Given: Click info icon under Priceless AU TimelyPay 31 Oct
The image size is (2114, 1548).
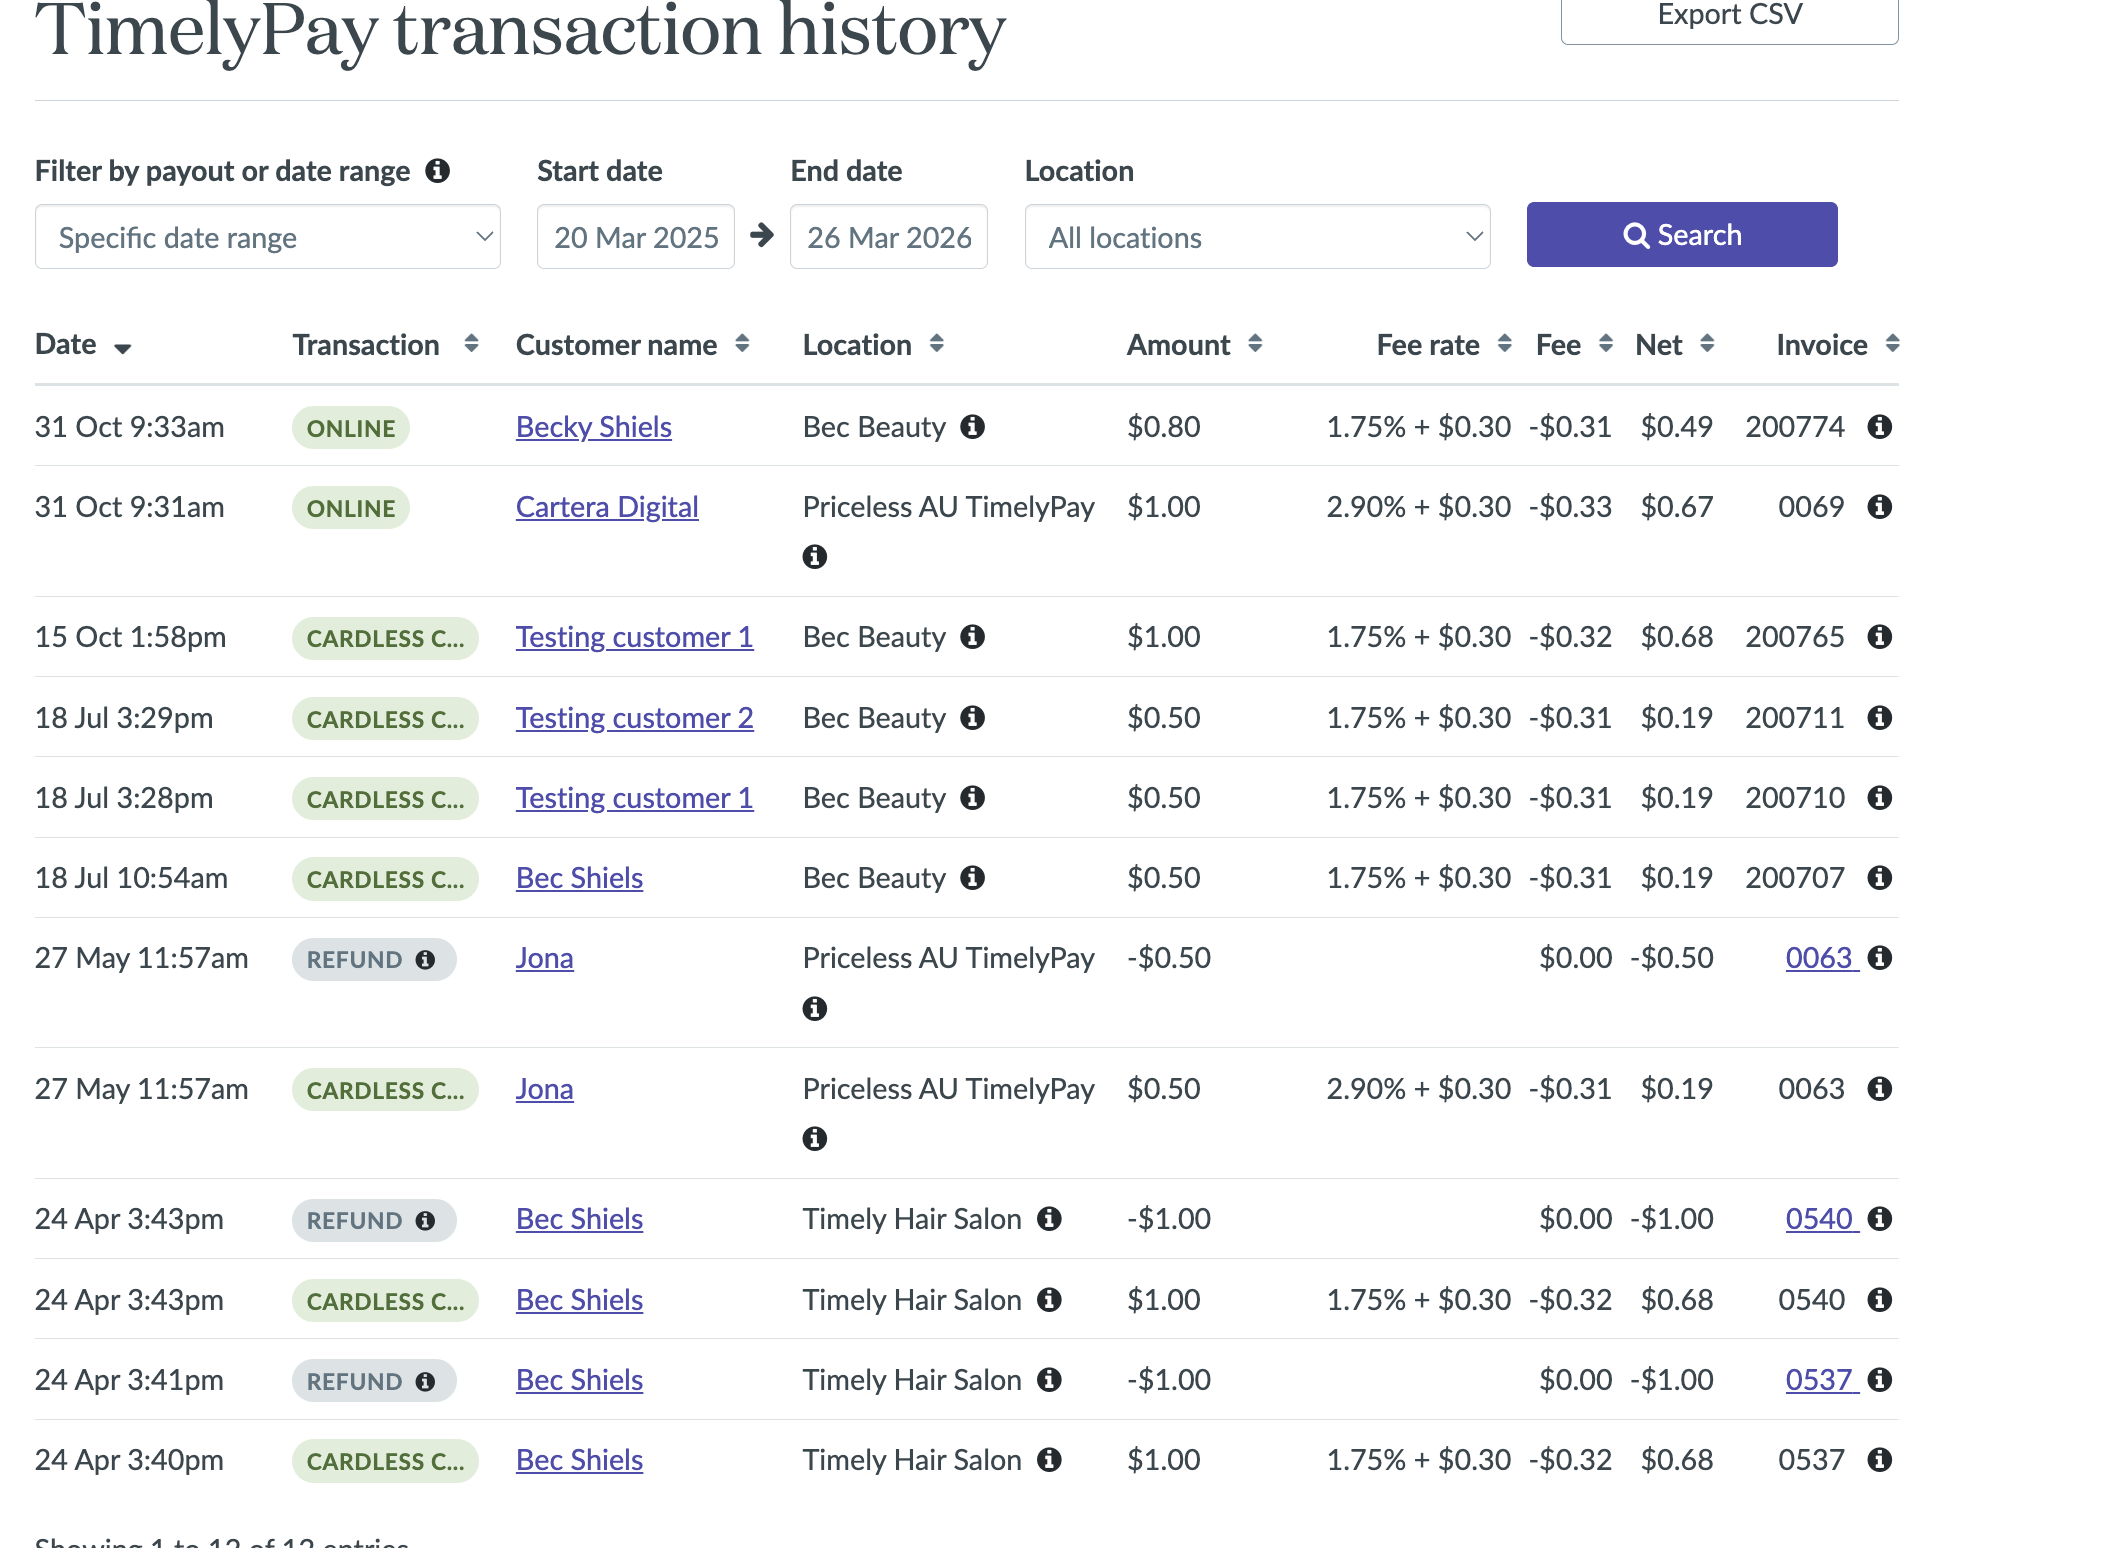Looking at the screenshot, I should (x=814, y=557).
